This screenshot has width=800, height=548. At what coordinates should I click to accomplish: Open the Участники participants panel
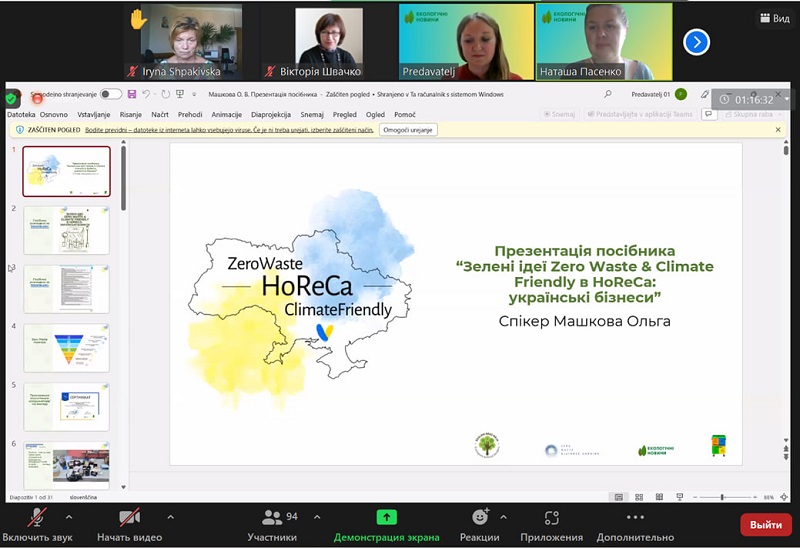pyautogui.click(x=272, y=526)
